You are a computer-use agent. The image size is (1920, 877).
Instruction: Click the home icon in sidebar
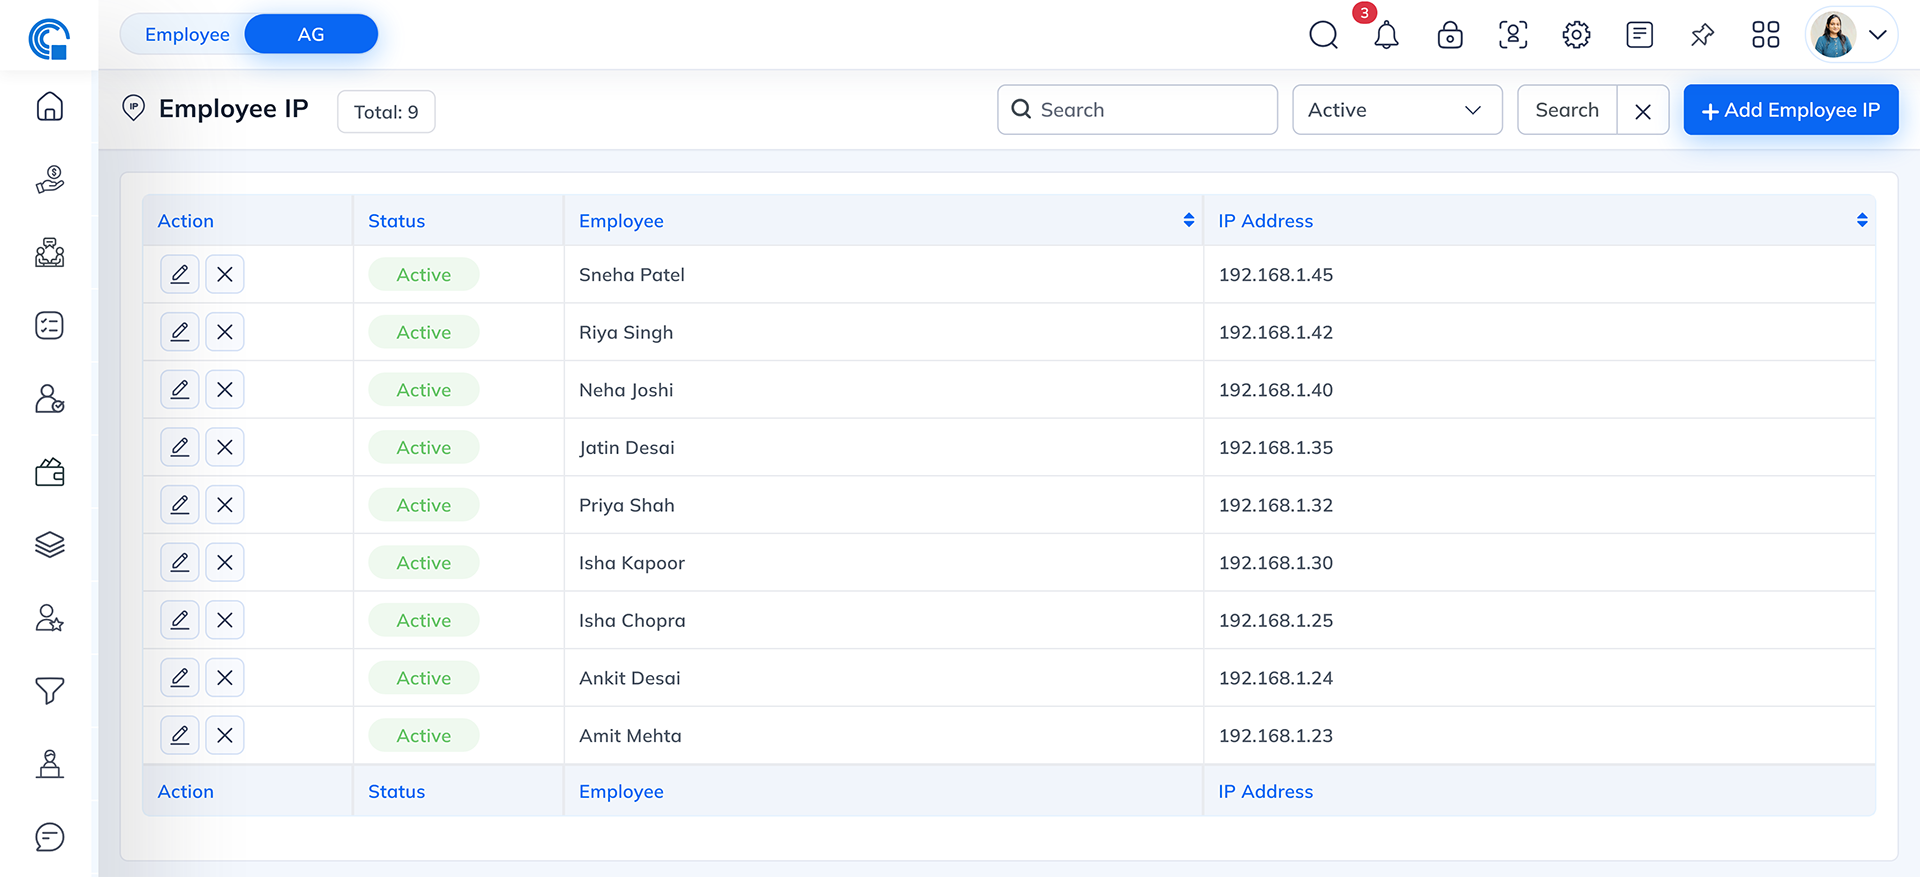[50, 107]
